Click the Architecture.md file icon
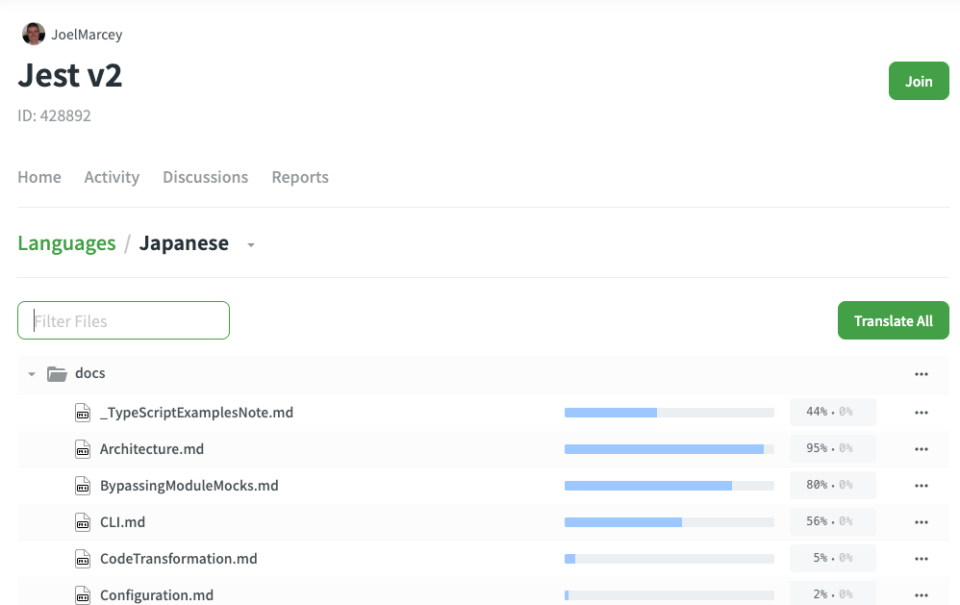 click(83, 449)
